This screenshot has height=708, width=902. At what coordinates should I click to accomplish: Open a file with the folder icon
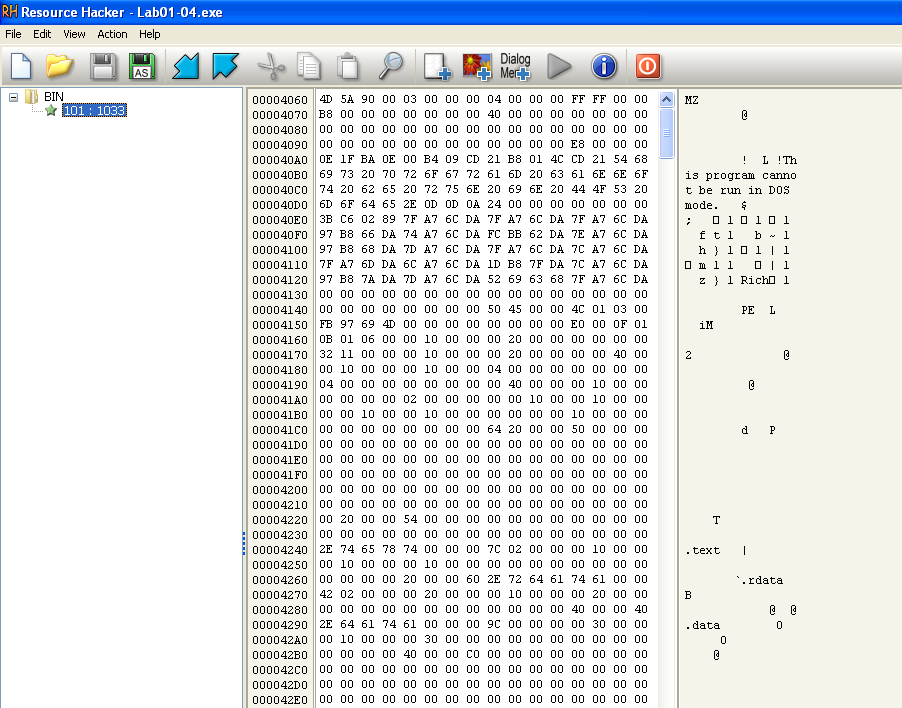click(60, 66)
